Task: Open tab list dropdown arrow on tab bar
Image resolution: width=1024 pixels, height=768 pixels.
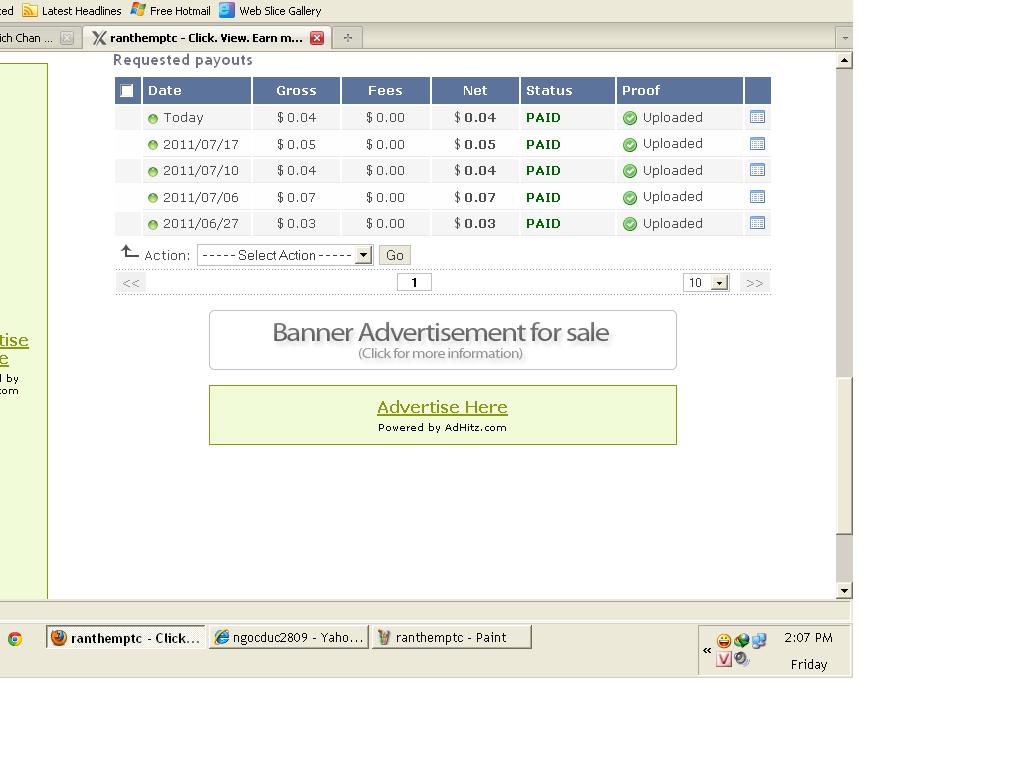Action: pos(845,38)
